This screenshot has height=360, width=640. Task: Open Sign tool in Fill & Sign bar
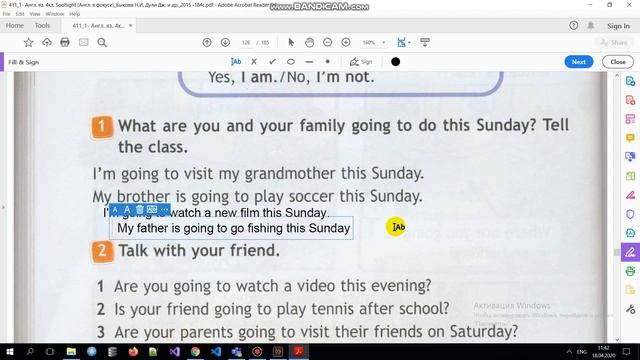pos(361,62)
